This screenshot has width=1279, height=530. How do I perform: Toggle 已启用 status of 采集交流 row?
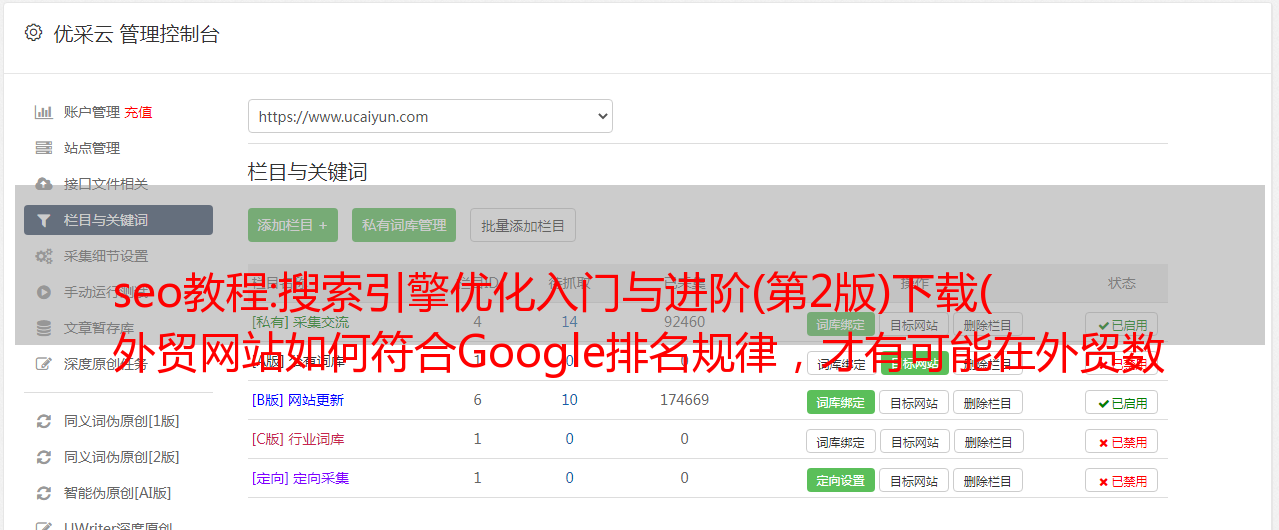pos(1122,325)
